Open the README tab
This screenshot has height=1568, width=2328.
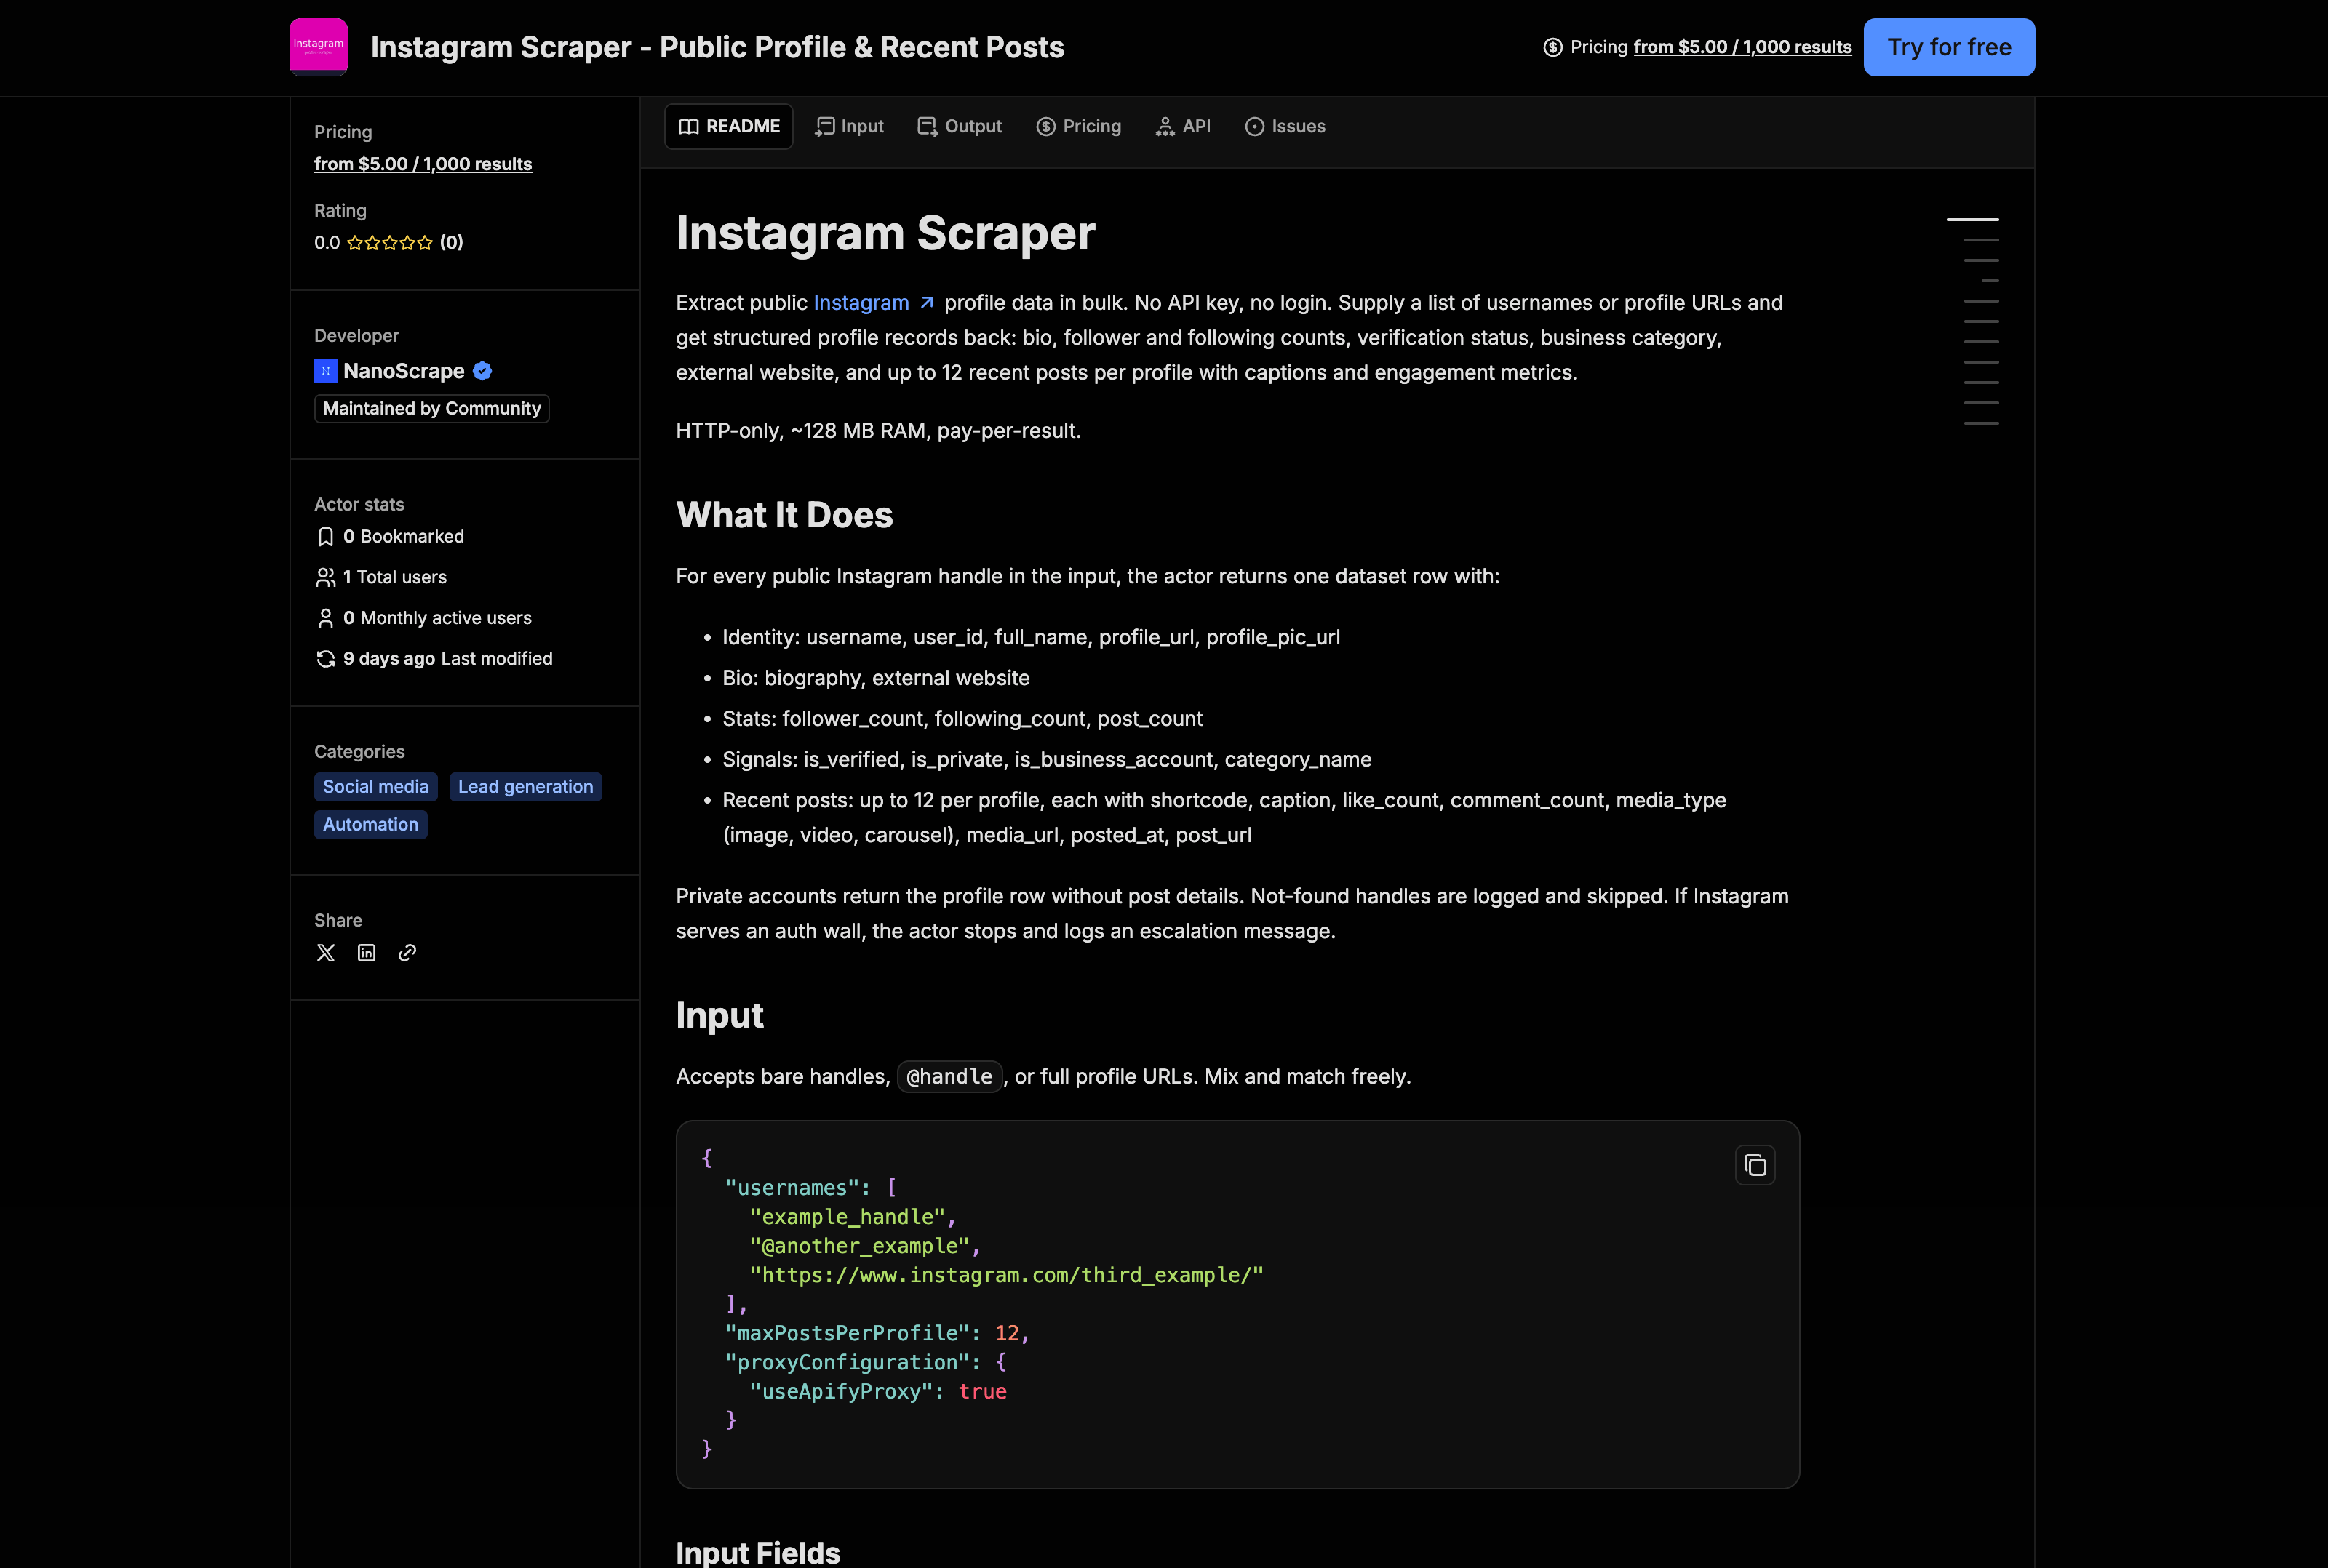729,126
